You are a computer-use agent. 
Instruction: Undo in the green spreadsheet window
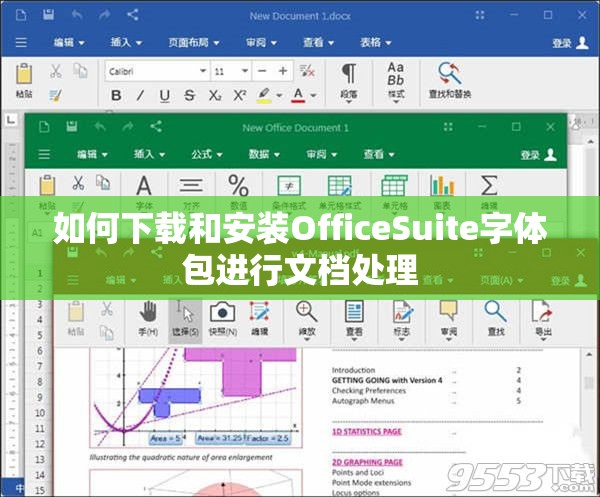pos(100,127)
